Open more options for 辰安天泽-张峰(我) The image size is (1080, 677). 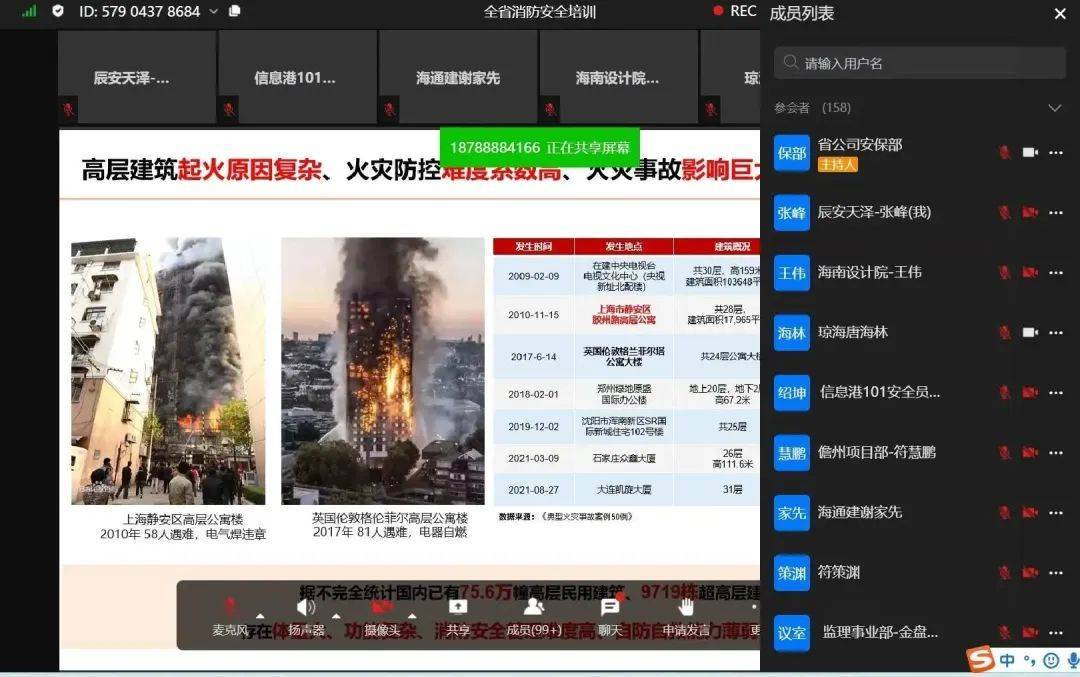(1056, 212)
